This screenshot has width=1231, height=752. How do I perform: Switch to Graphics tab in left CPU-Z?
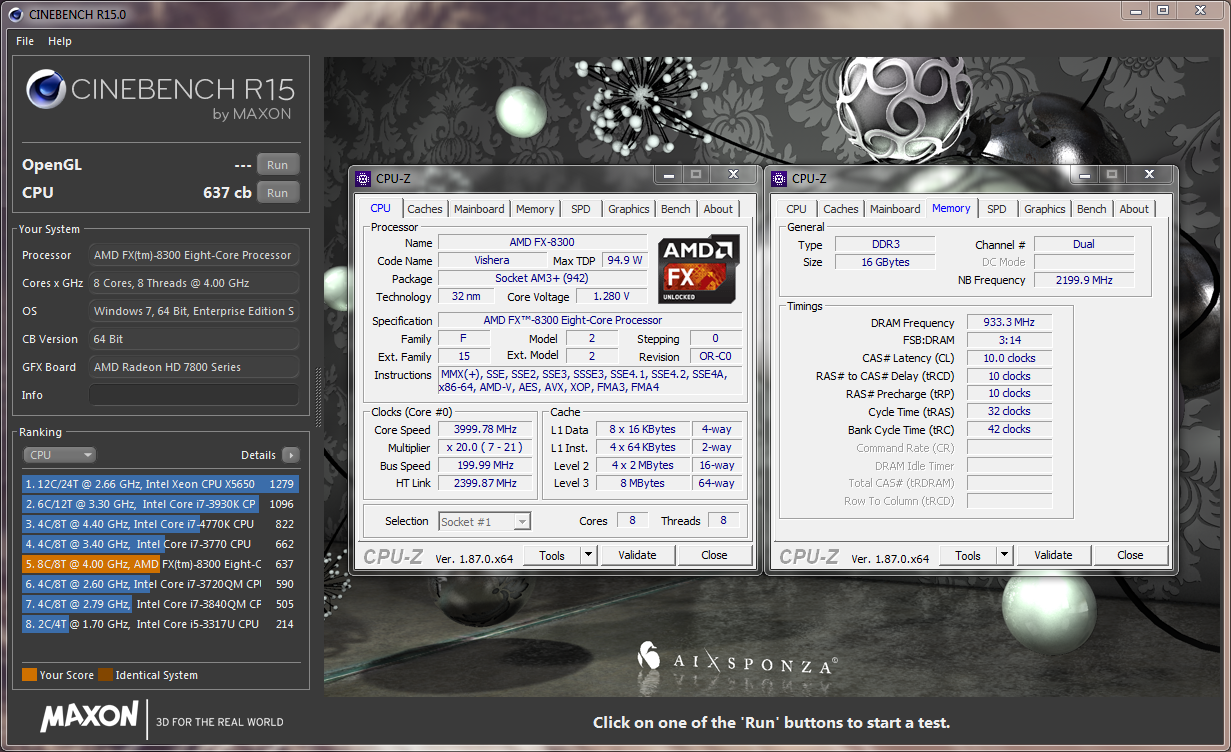(x=629, y=209)
